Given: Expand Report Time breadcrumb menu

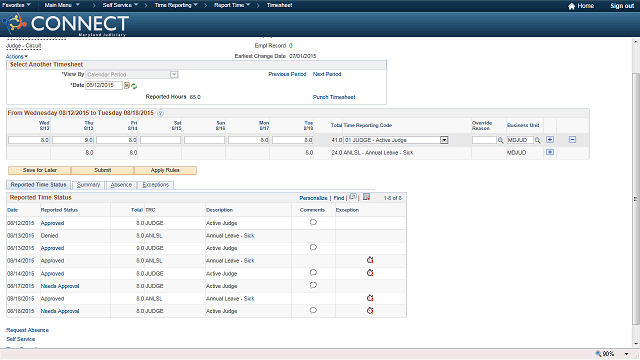Looking at the screenshot, I should click(x=232, y=5).
